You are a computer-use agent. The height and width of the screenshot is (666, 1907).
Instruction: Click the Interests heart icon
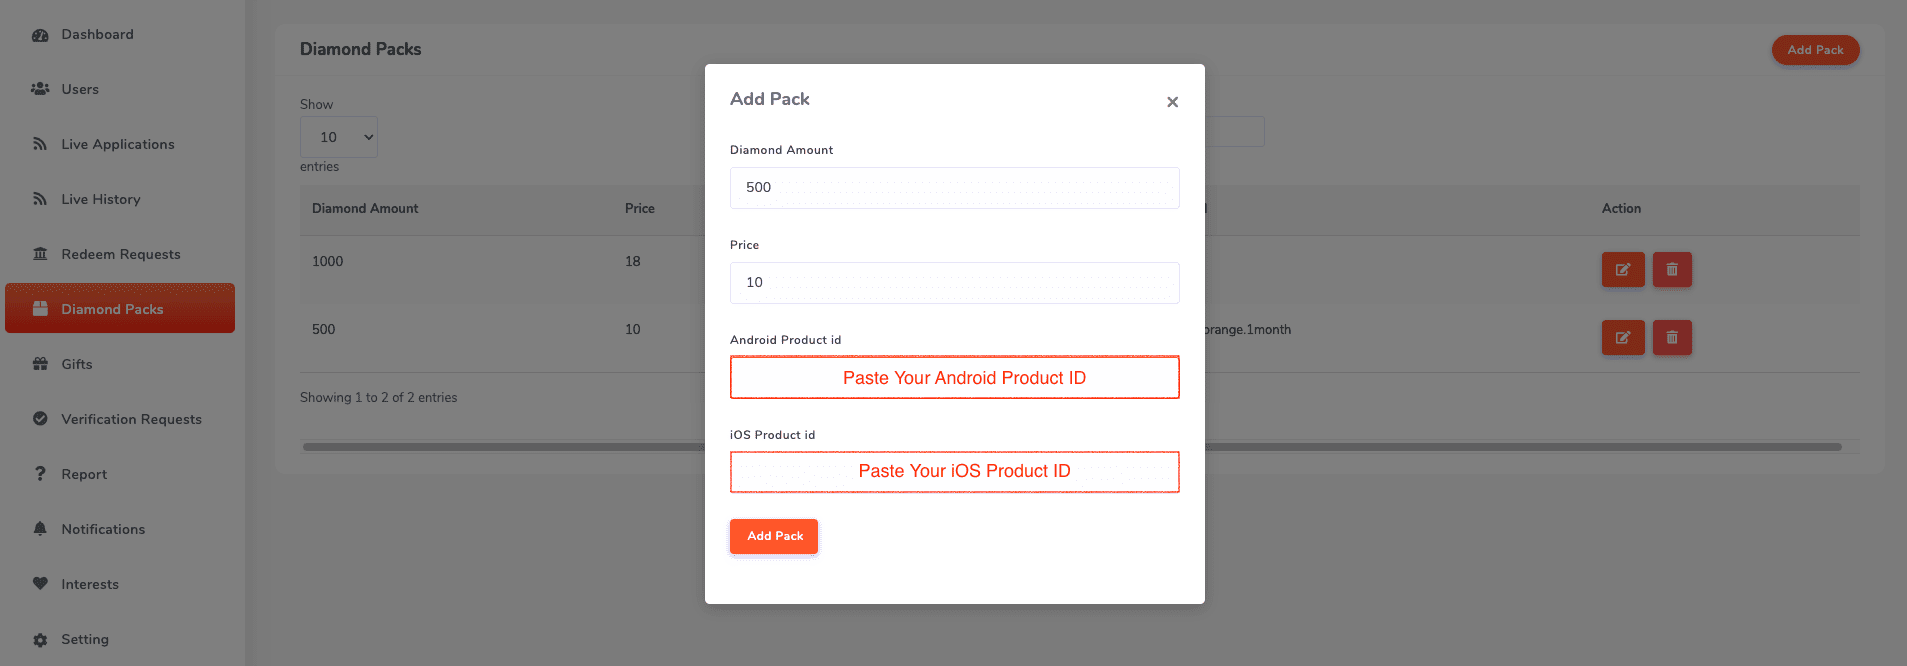(40, 584)
